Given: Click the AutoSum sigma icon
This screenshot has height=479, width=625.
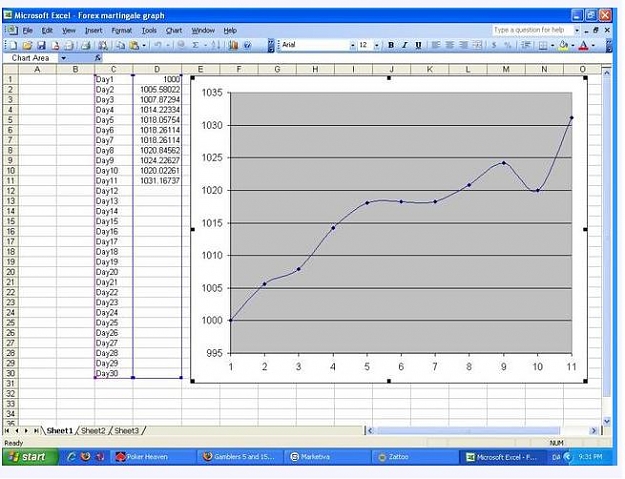Looking at the screenshot, I should point(195,45).
